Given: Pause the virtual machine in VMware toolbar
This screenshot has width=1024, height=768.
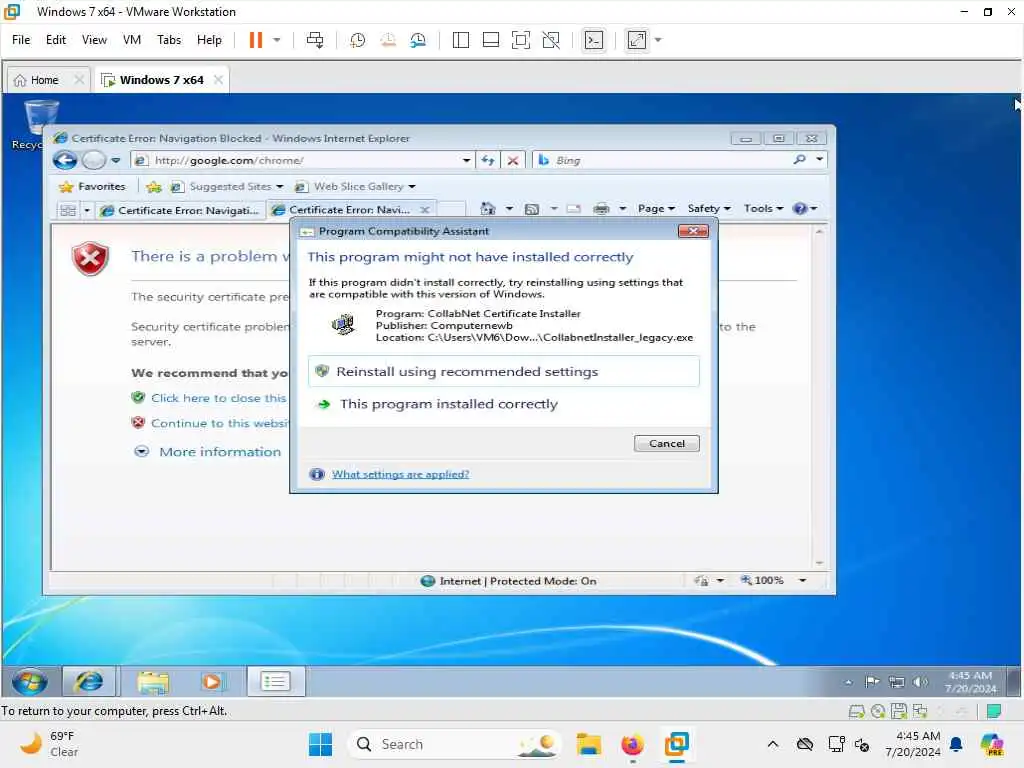Looking at the screenshot, I should point(255,40).
